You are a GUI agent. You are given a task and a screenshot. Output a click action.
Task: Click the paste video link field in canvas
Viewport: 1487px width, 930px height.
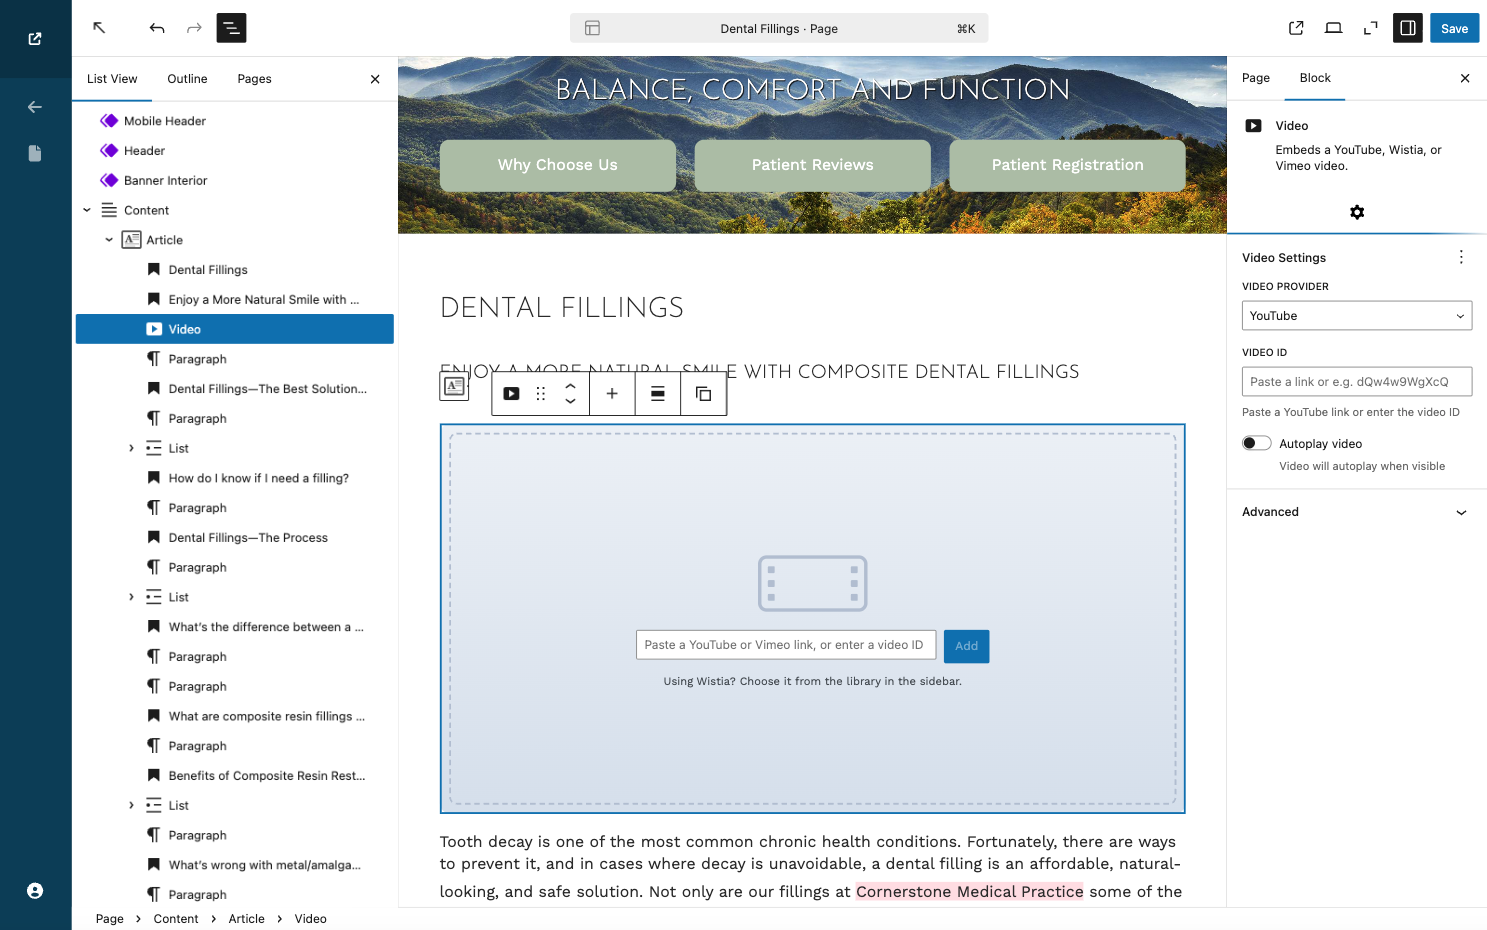click(x=786, y=645)
